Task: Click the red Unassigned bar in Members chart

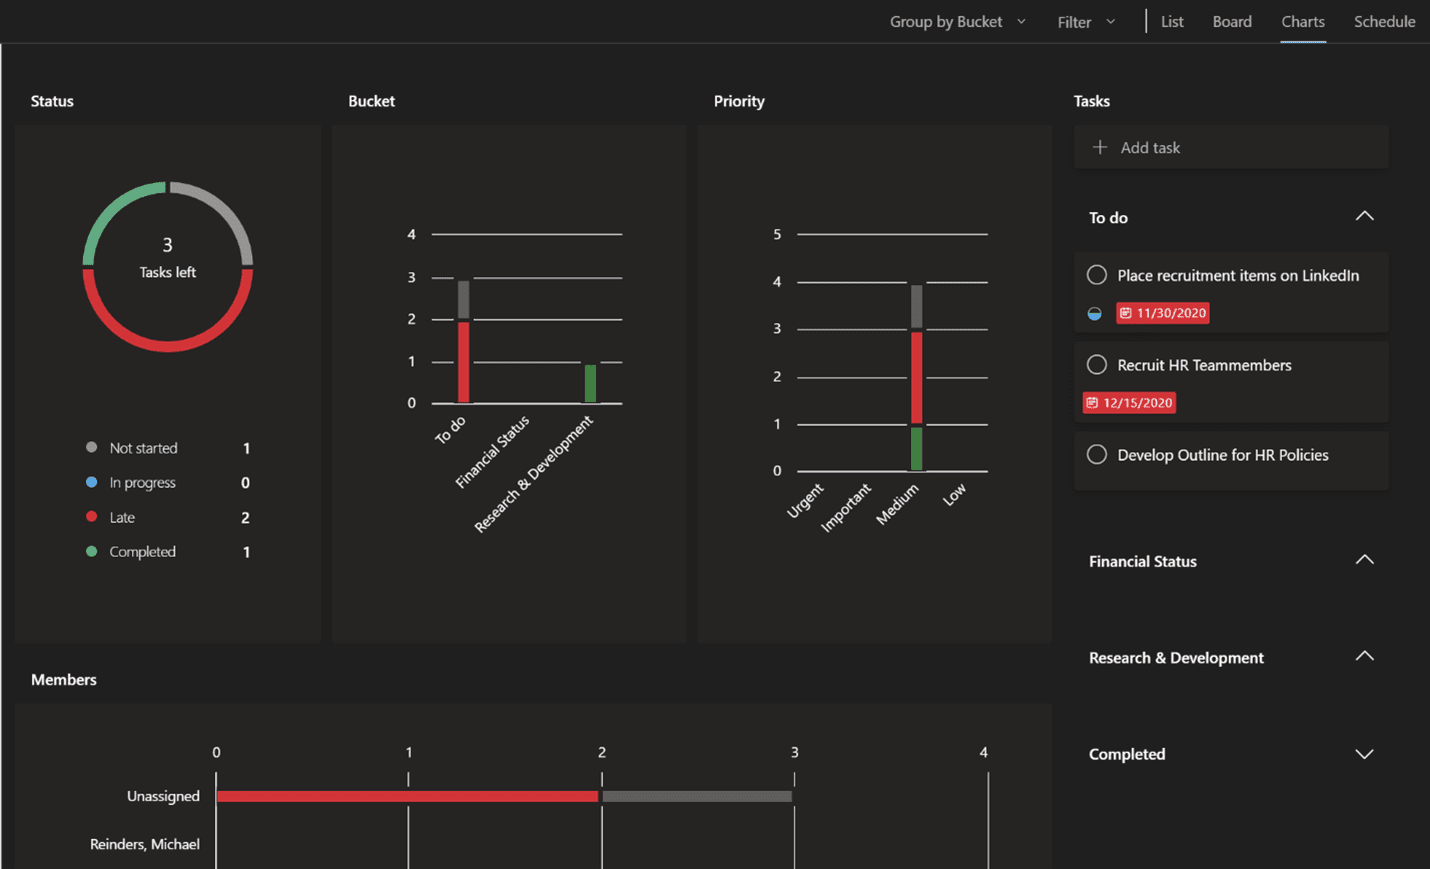Action: (407, 796)
